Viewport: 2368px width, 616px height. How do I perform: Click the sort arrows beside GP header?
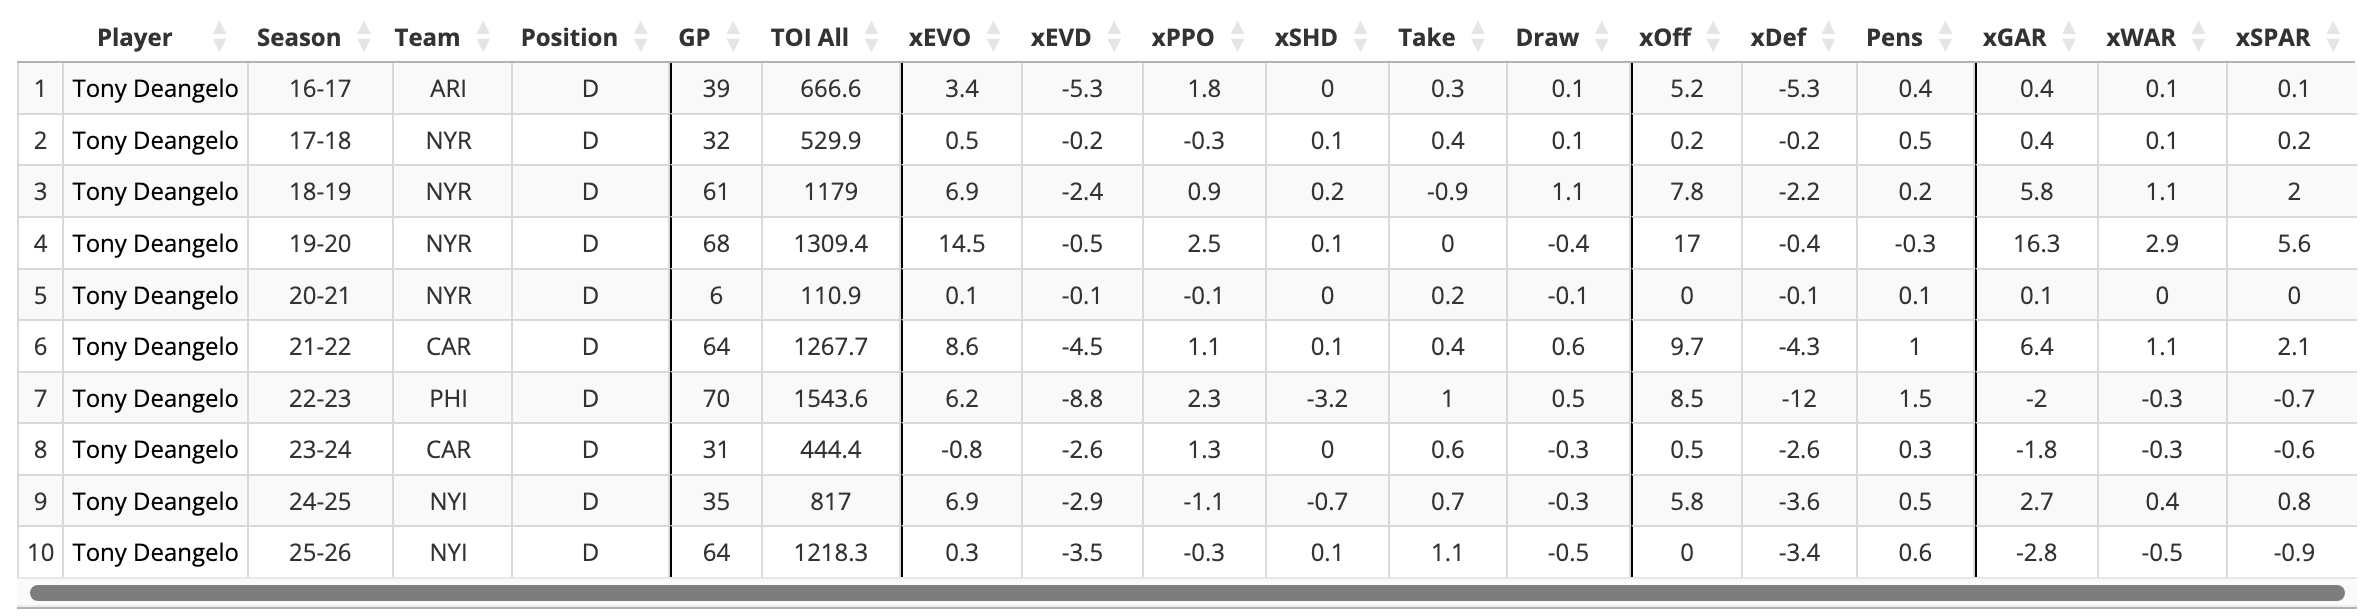coord(734,38)
